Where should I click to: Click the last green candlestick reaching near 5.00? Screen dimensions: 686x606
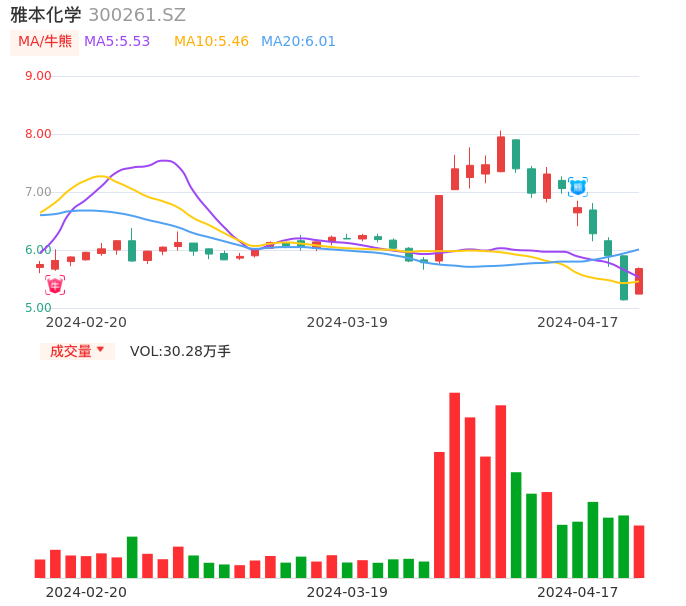pos(624,277)
